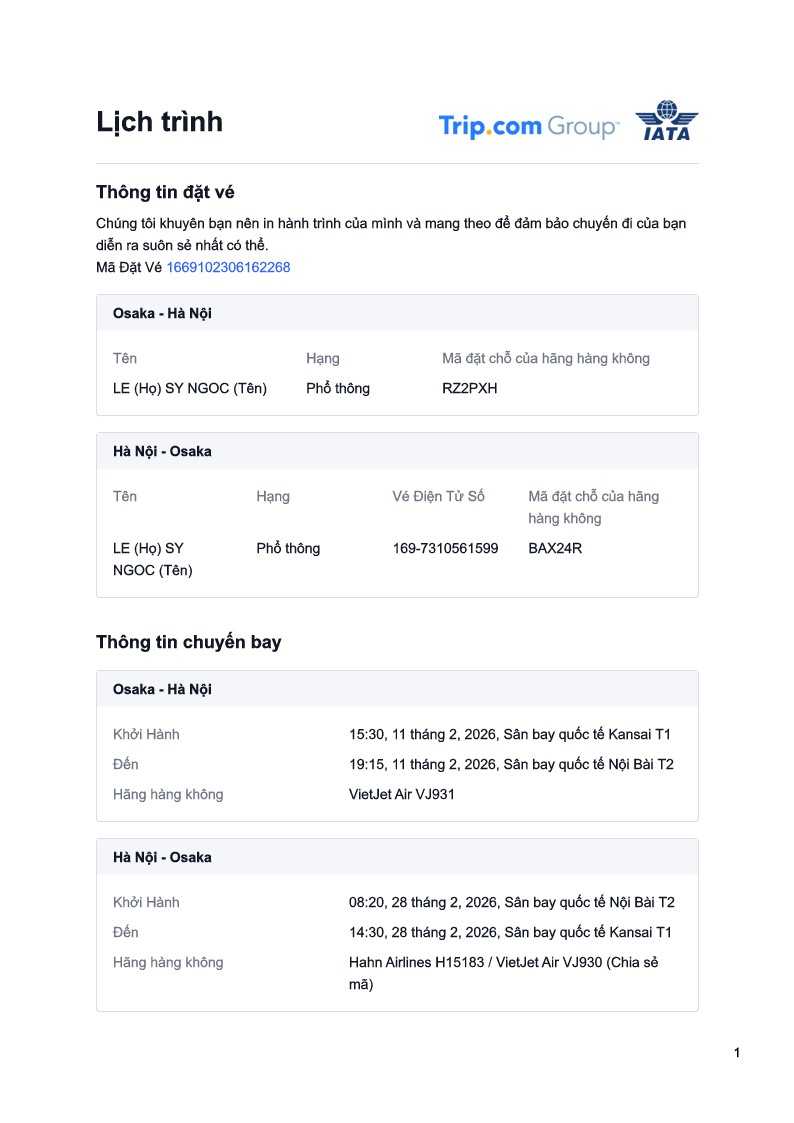Click the 19:15 Nội Bài T2 arrival line
Image resolution: width=794 pixels, height=1123 pixels.
[x=511, y=764]
